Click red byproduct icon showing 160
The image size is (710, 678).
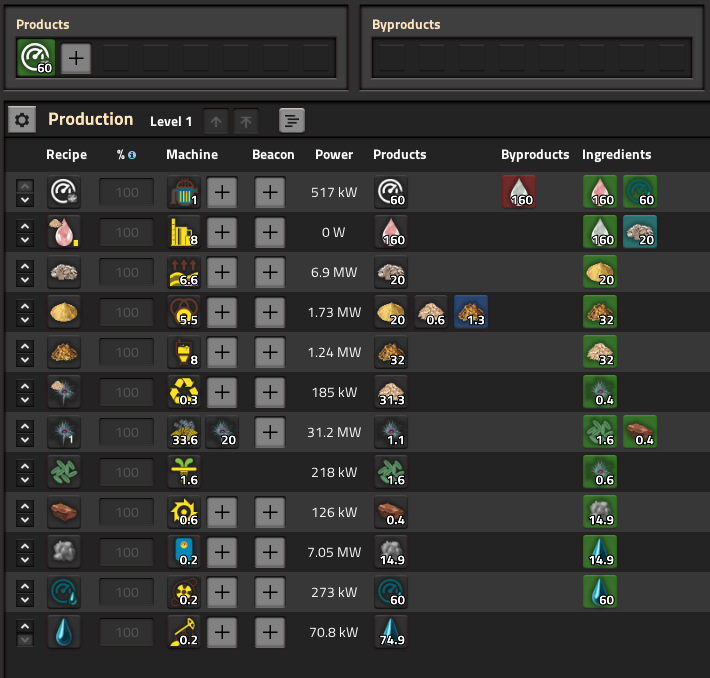click(x=519, y=192)
